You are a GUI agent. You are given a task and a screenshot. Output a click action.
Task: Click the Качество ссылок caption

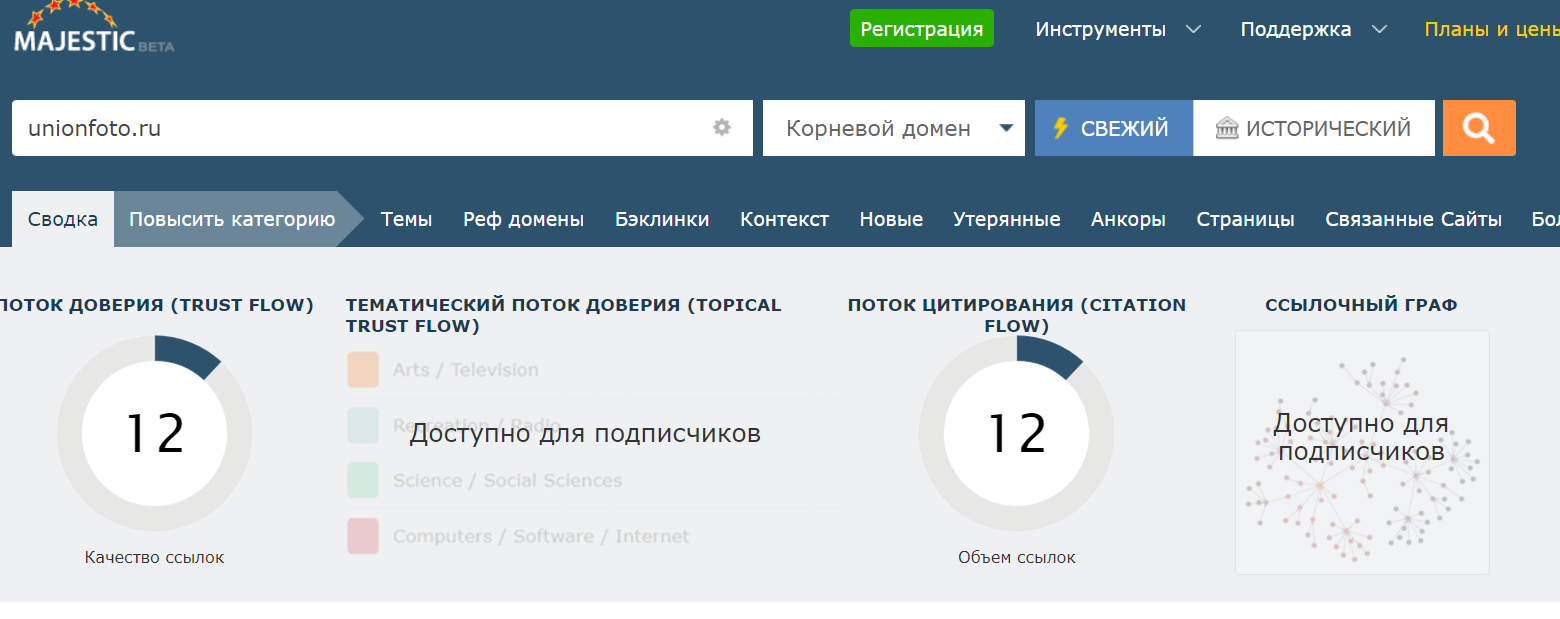[154, 557]
